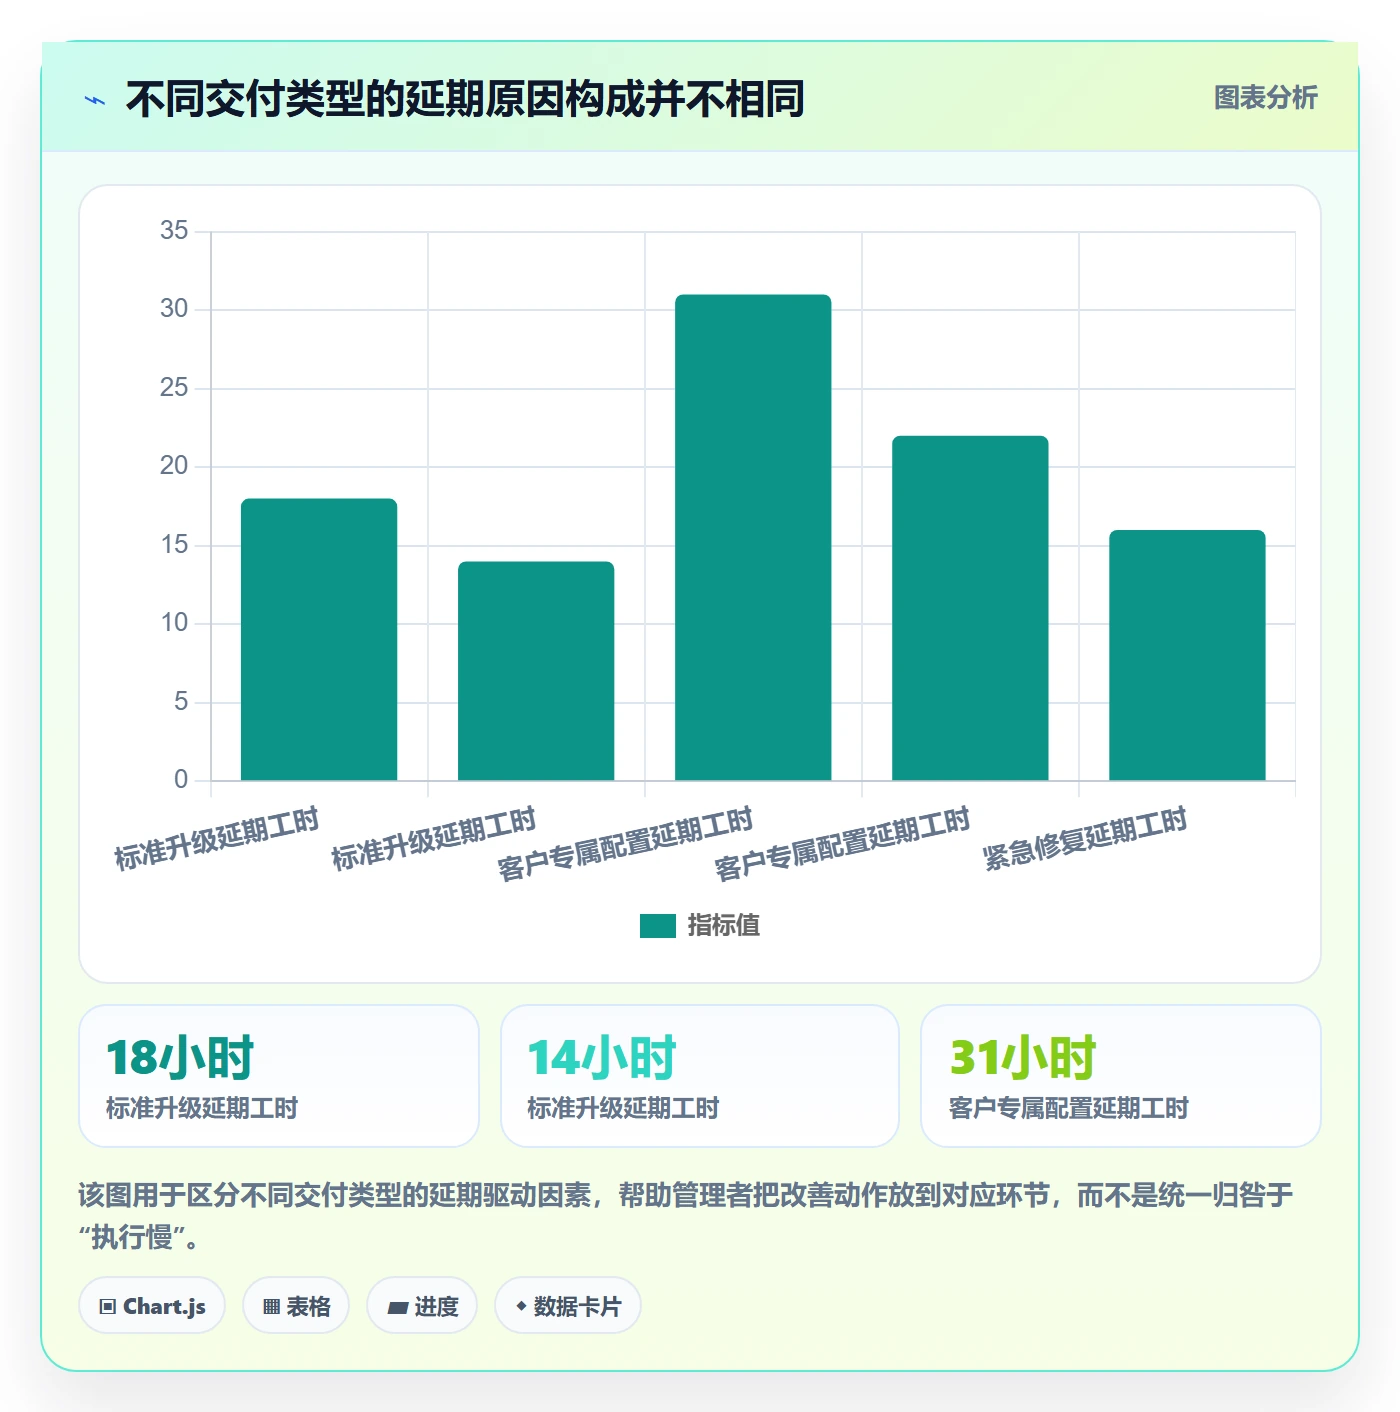The width and height of the screenshot is (1400, 1412).
Task: Click the 14-hour bar in the chart
Action: (x=536, y=671)
